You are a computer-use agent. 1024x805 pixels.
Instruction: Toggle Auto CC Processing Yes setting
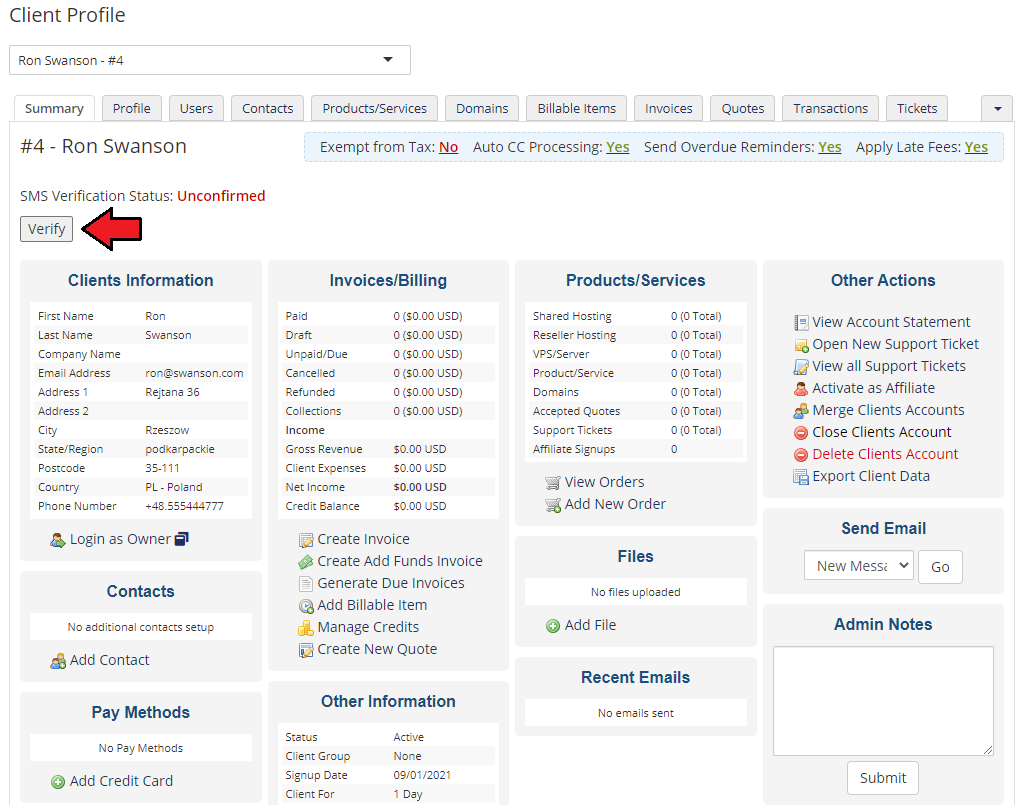[618, 147]
